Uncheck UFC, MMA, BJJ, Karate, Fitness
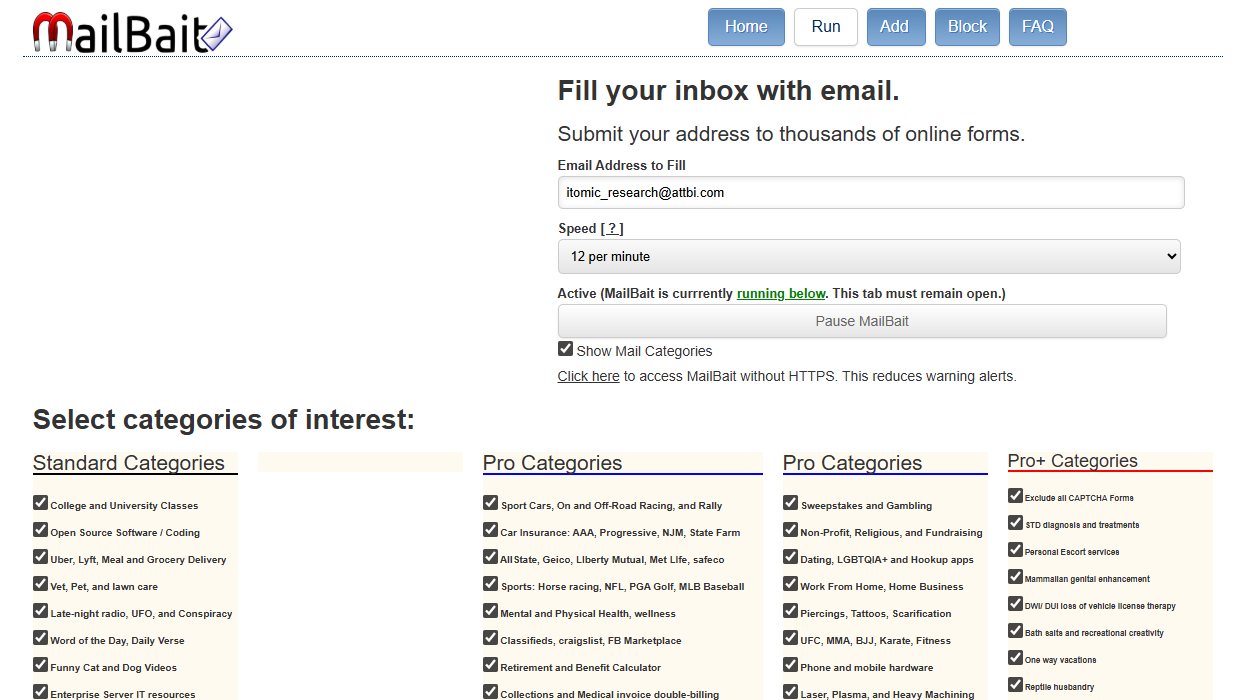 (x=791, y=638)
